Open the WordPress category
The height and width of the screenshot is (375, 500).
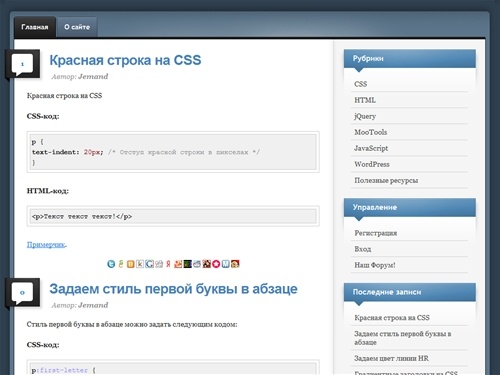(372, 164)
